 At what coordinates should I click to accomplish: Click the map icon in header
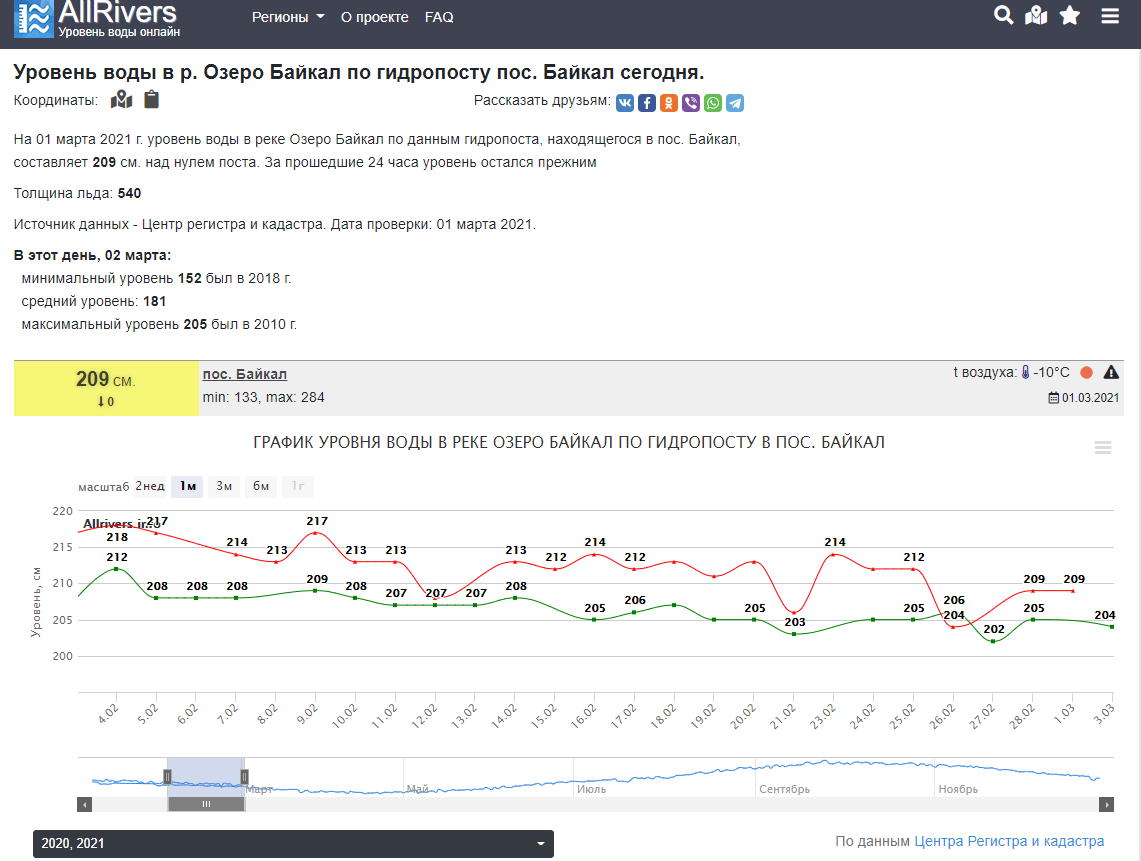pos(1036,16)
